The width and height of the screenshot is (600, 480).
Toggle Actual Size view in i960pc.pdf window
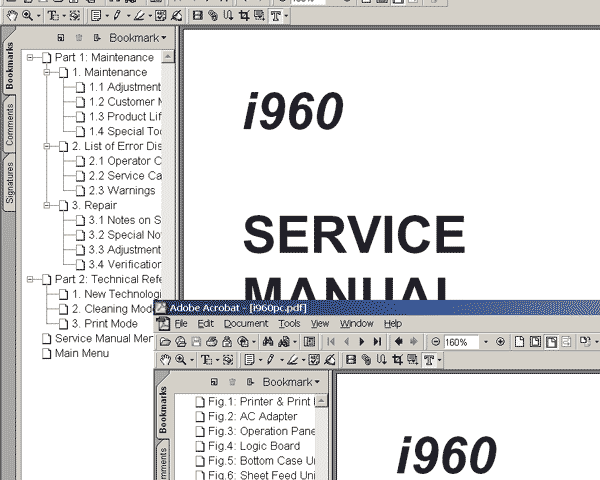(x=519, y=341)
